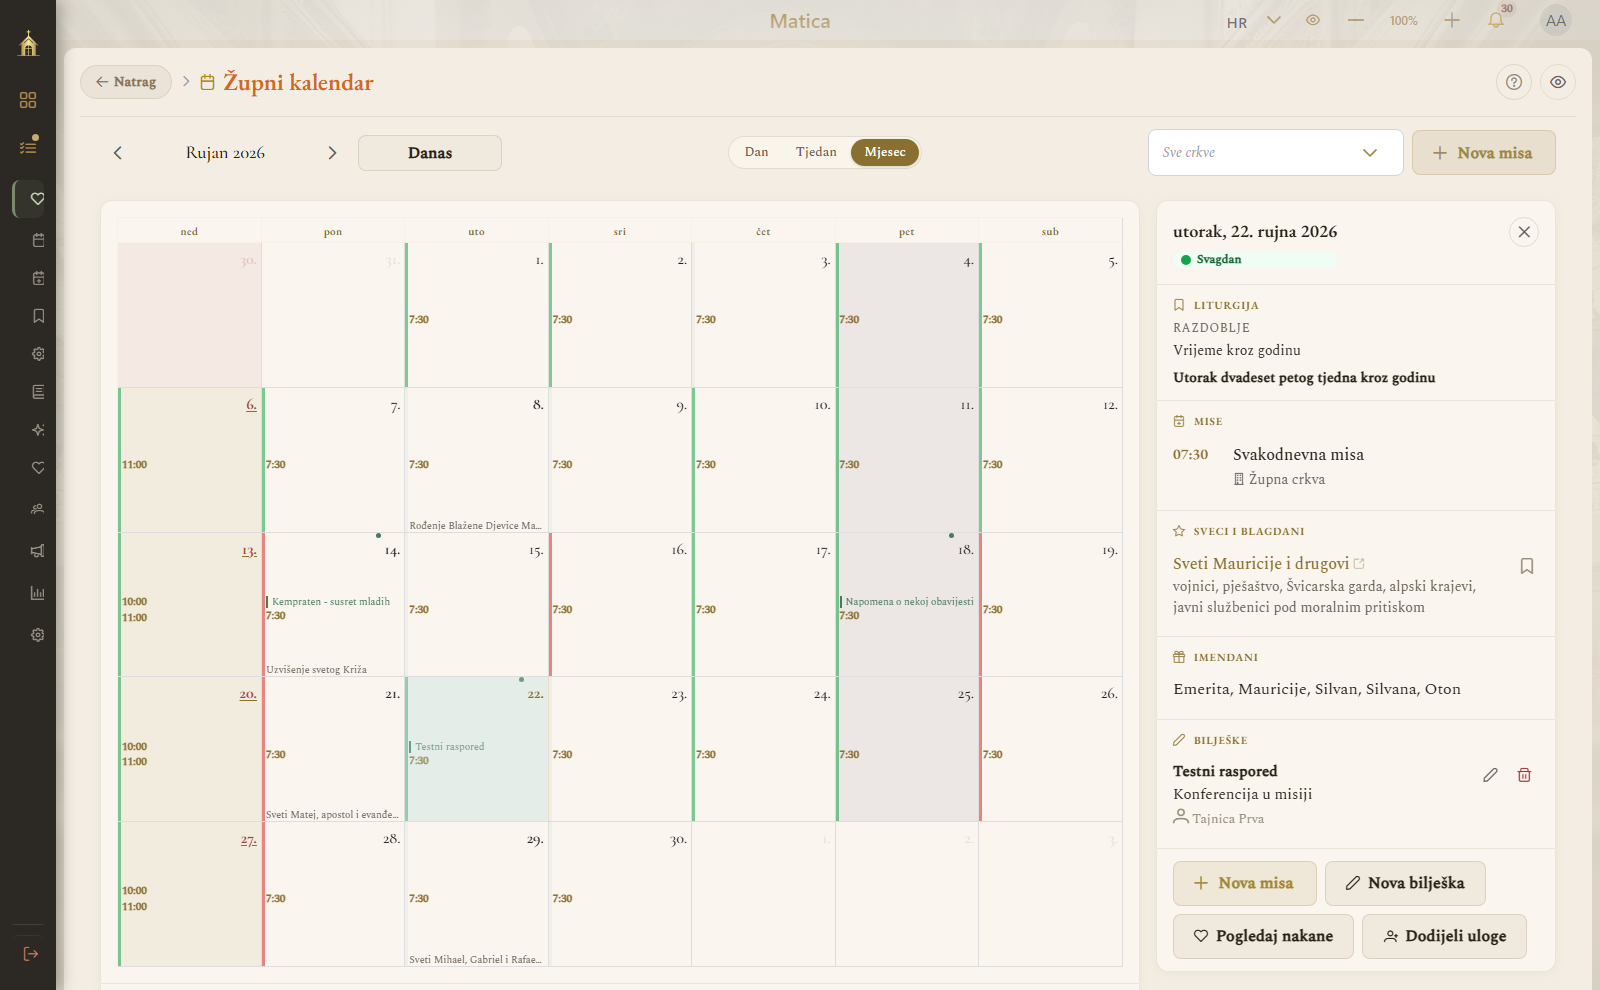Go back with Natrag button
1600x990 pixels.
pos(126,82)
